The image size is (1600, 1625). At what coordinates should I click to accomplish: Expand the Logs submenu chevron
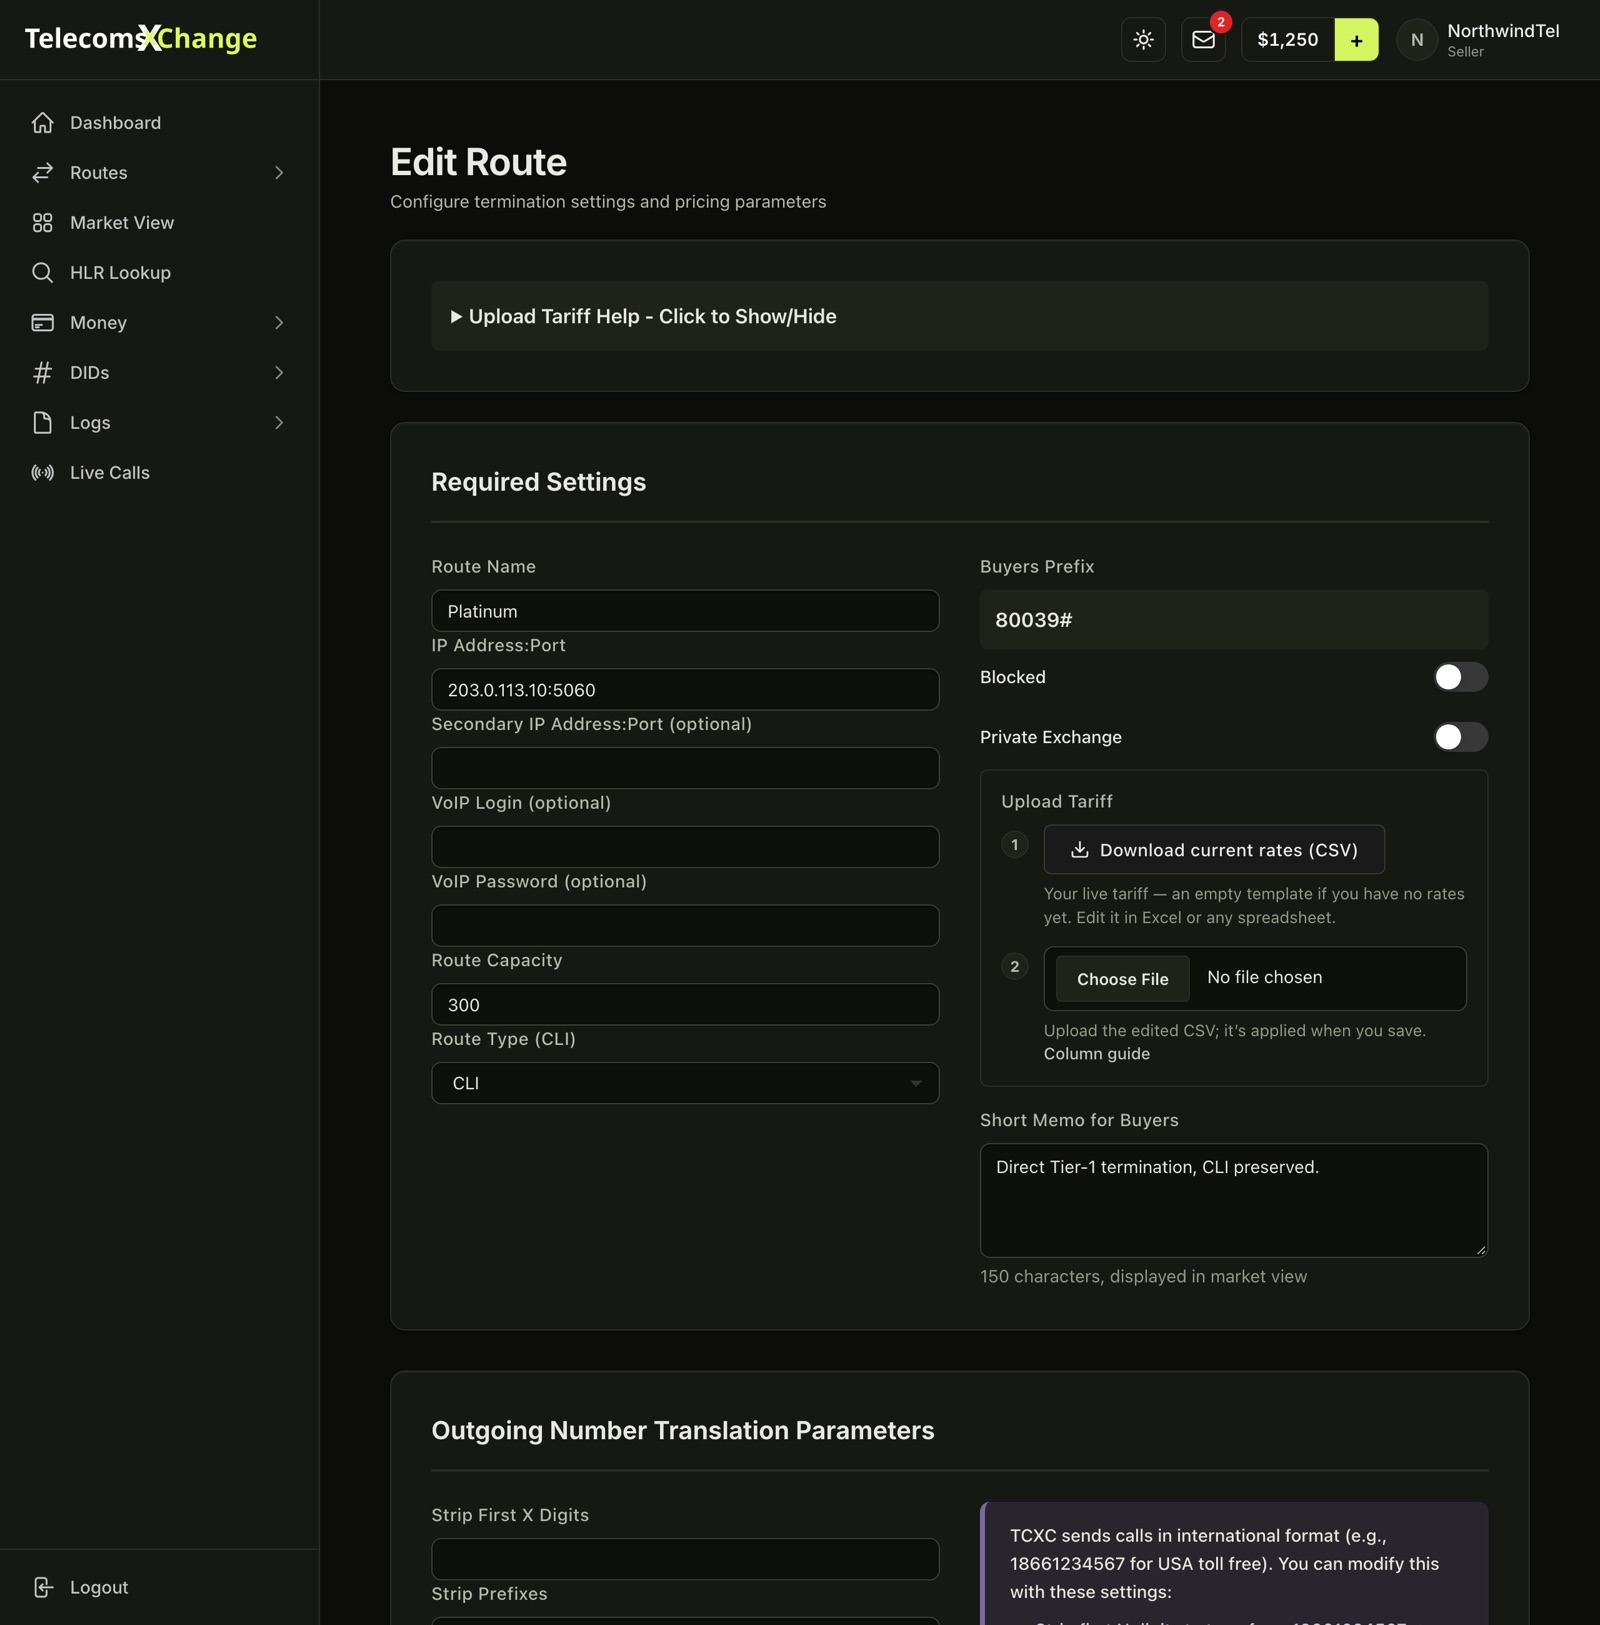point(279,422)
